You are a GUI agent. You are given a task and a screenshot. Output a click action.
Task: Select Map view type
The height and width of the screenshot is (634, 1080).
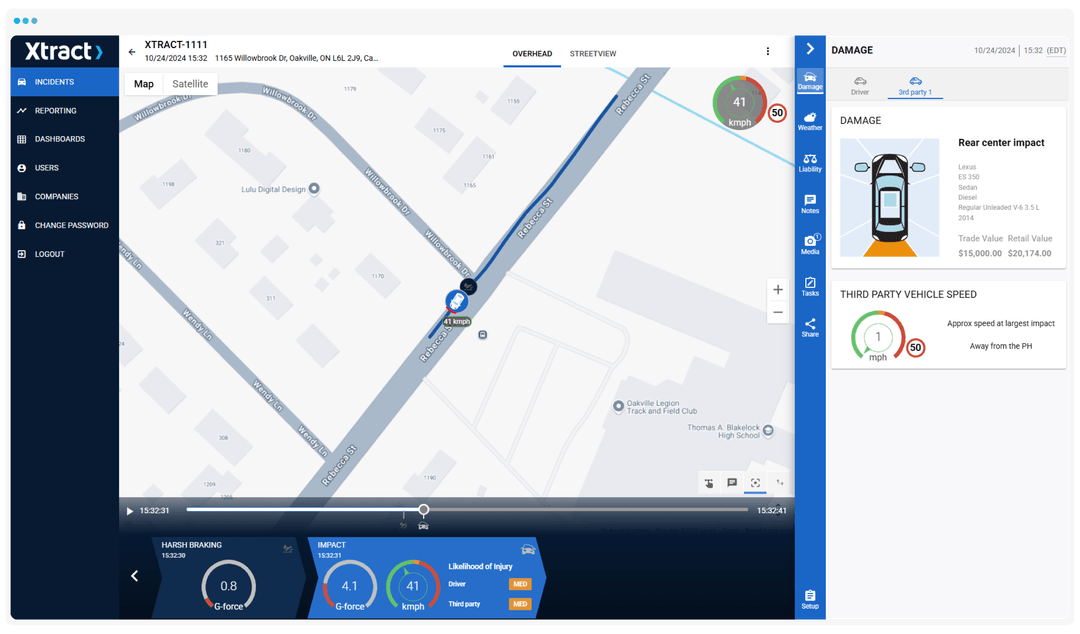144,84
